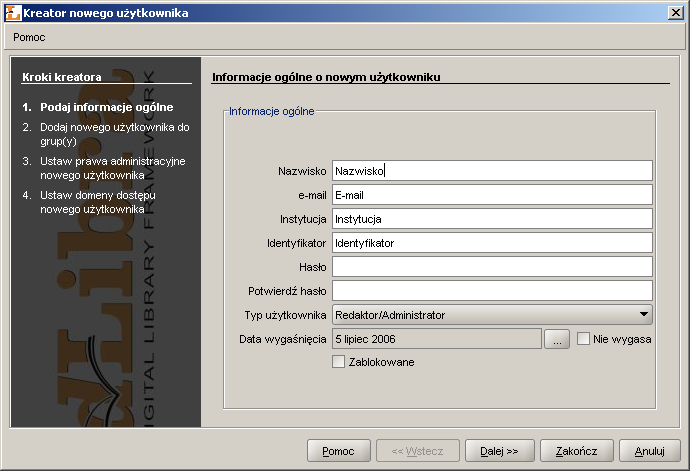Close the Kreator nowego użytkownika window

click(675, 13)
